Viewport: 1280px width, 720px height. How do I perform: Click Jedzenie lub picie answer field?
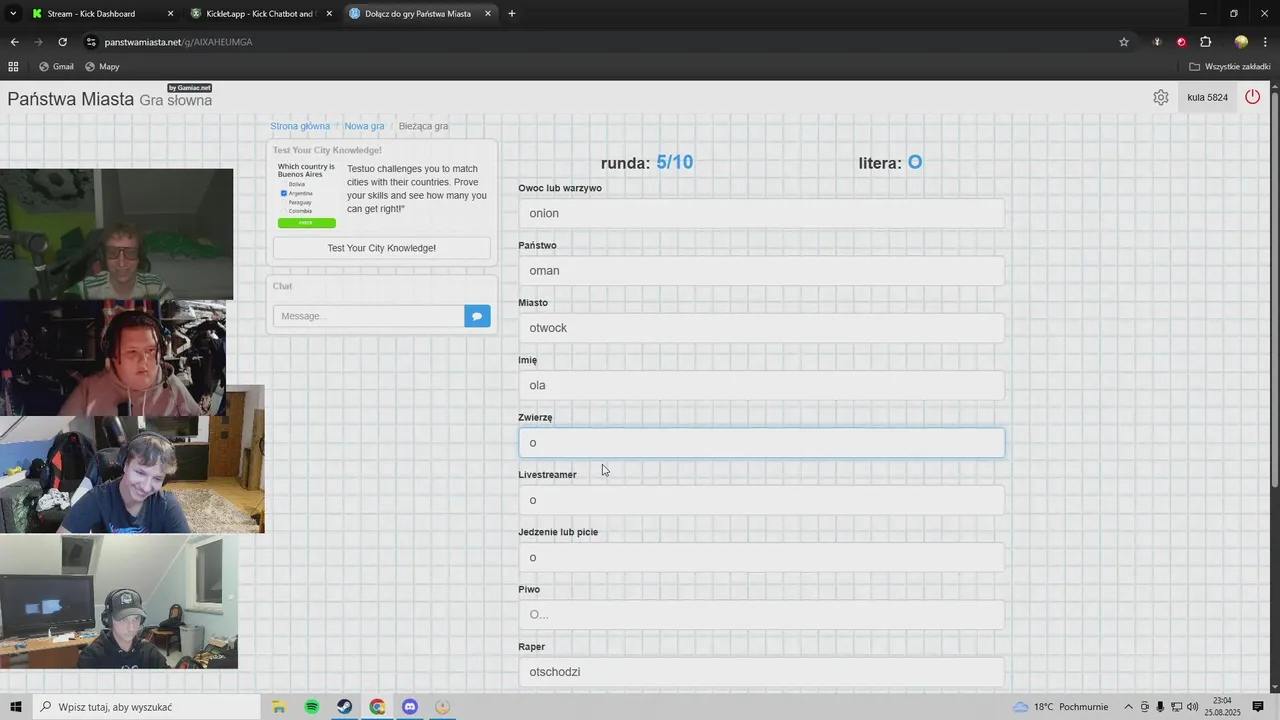761,557
